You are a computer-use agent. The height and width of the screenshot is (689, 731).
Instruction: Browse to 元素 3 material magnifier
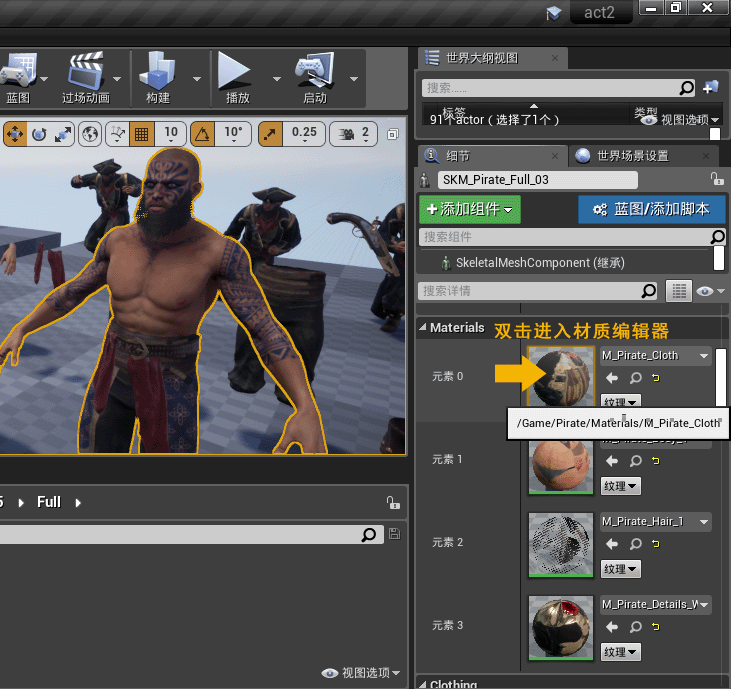click(636, 627)
